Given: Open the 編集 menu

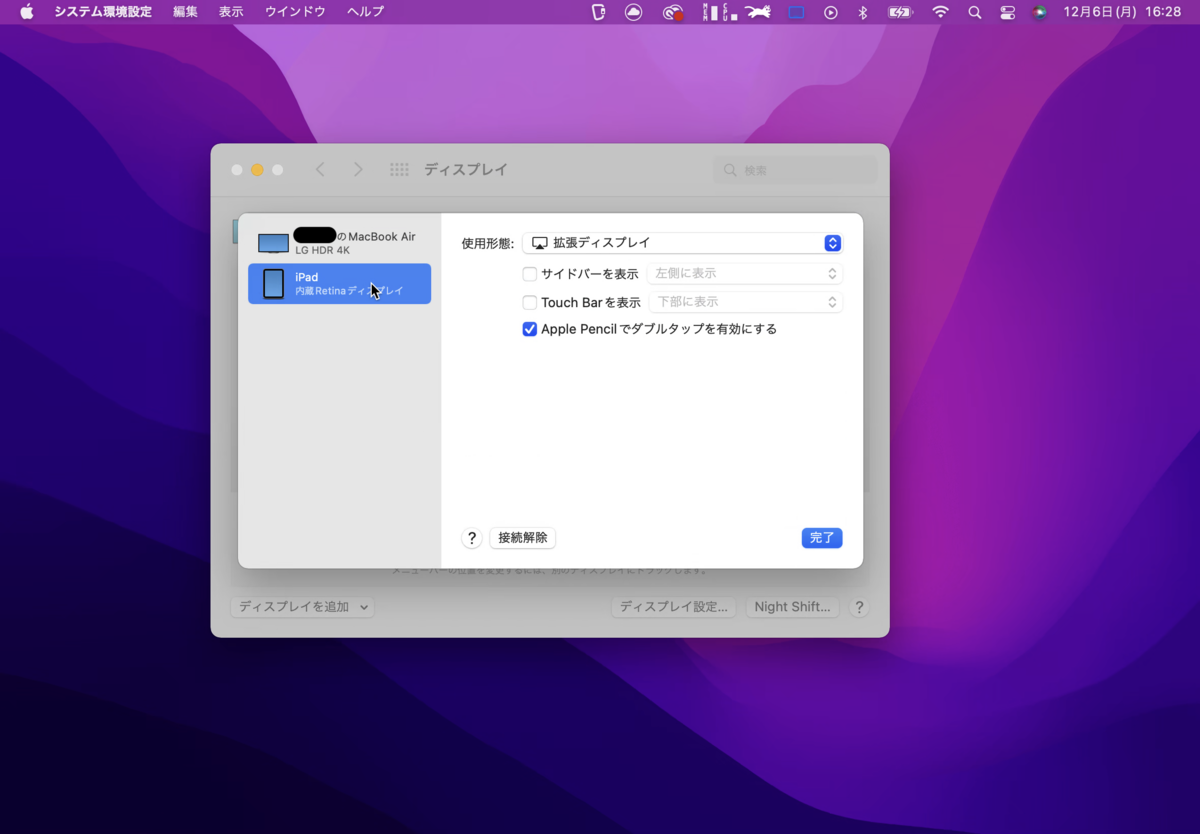Looking at the screenshot, I should [x=185, y=12].
